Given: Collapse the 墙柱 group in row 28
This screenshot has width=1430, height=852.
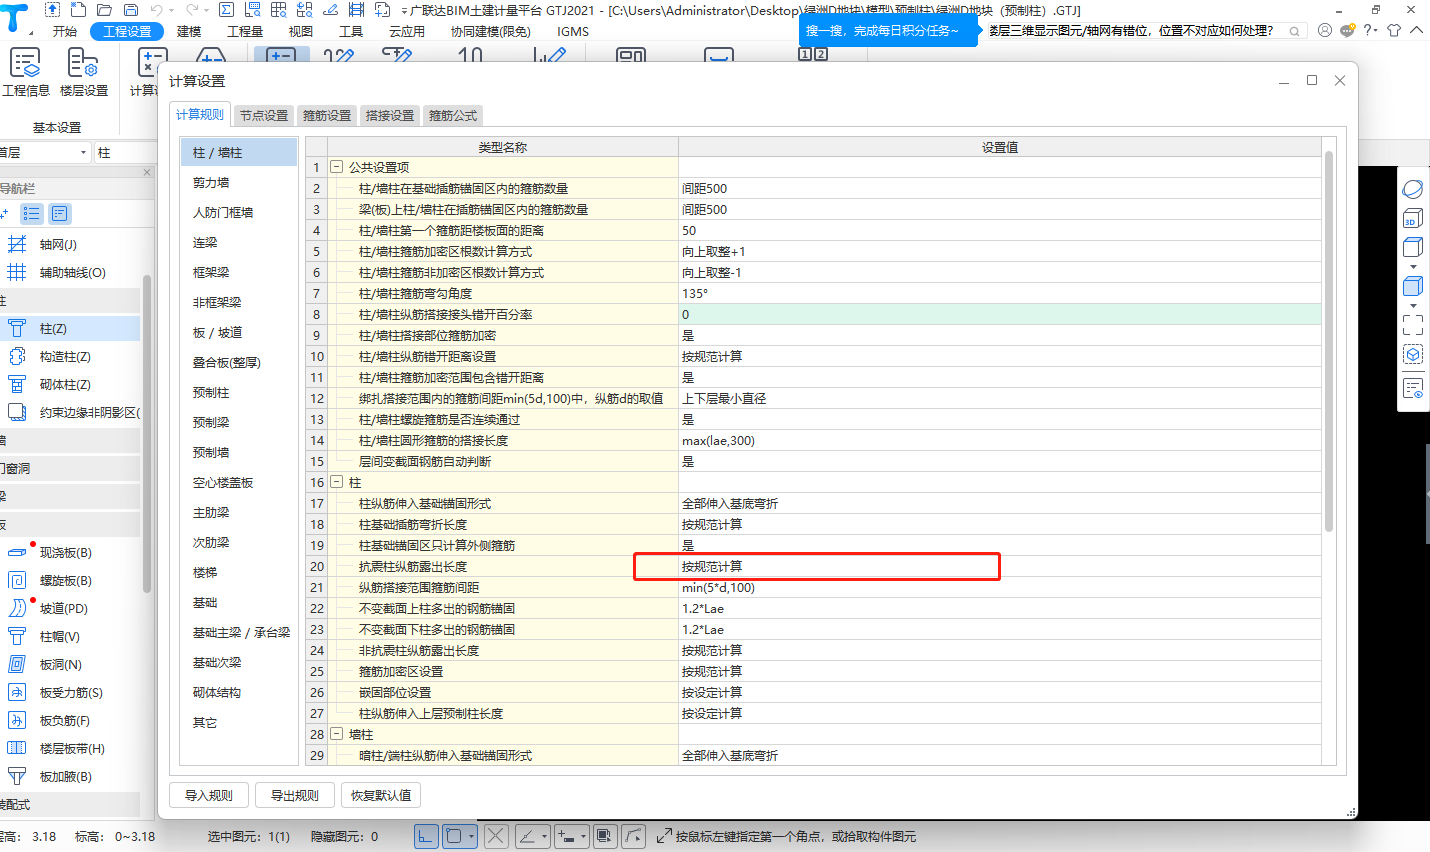Looking at the screenshot, I should pos(337,734).
